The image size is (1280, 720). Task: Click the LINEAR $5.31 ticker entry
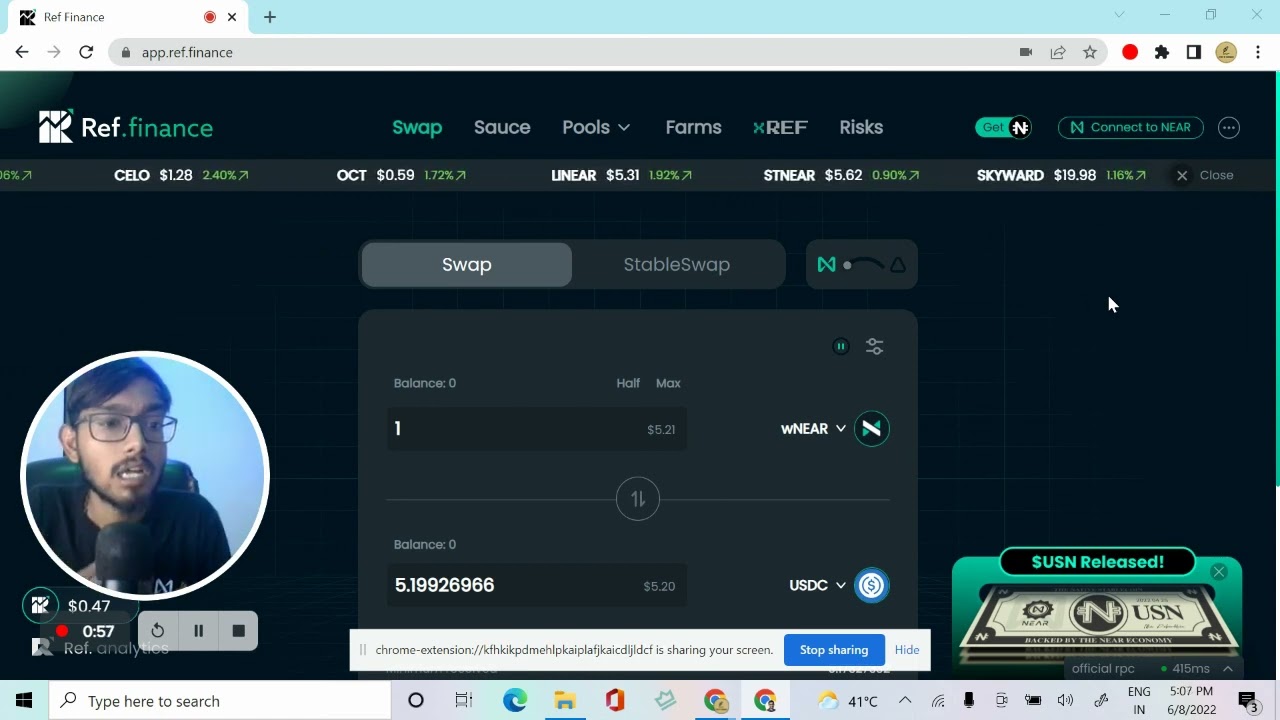pos(621,175)
